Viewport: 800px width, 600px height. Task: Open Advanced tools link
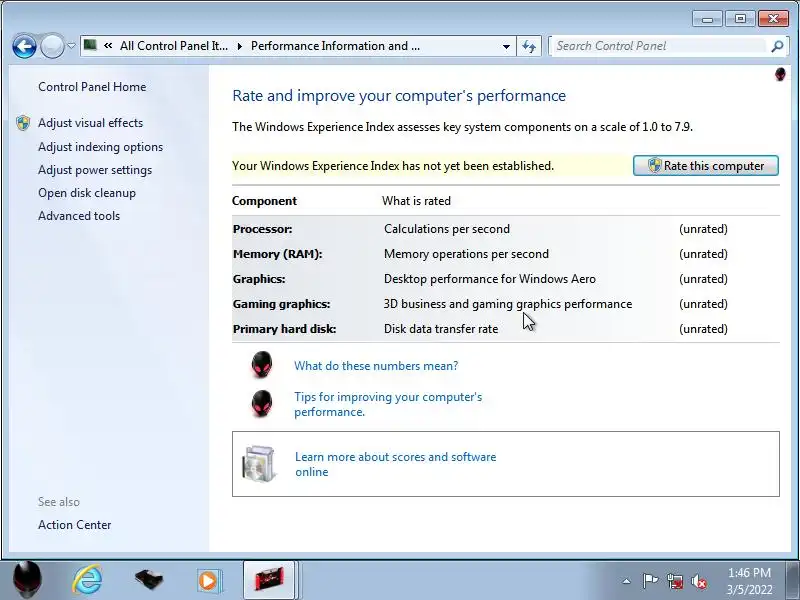(x=79, y=216)
